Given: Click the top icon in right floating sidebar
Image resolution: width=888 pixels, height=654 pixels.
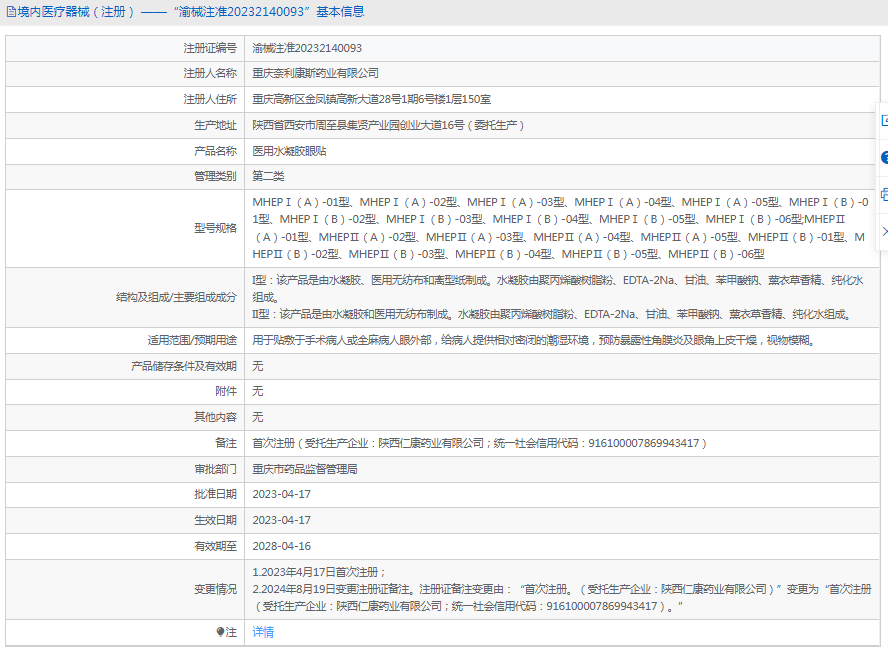Looking at the screenshot, I should 884,121.
